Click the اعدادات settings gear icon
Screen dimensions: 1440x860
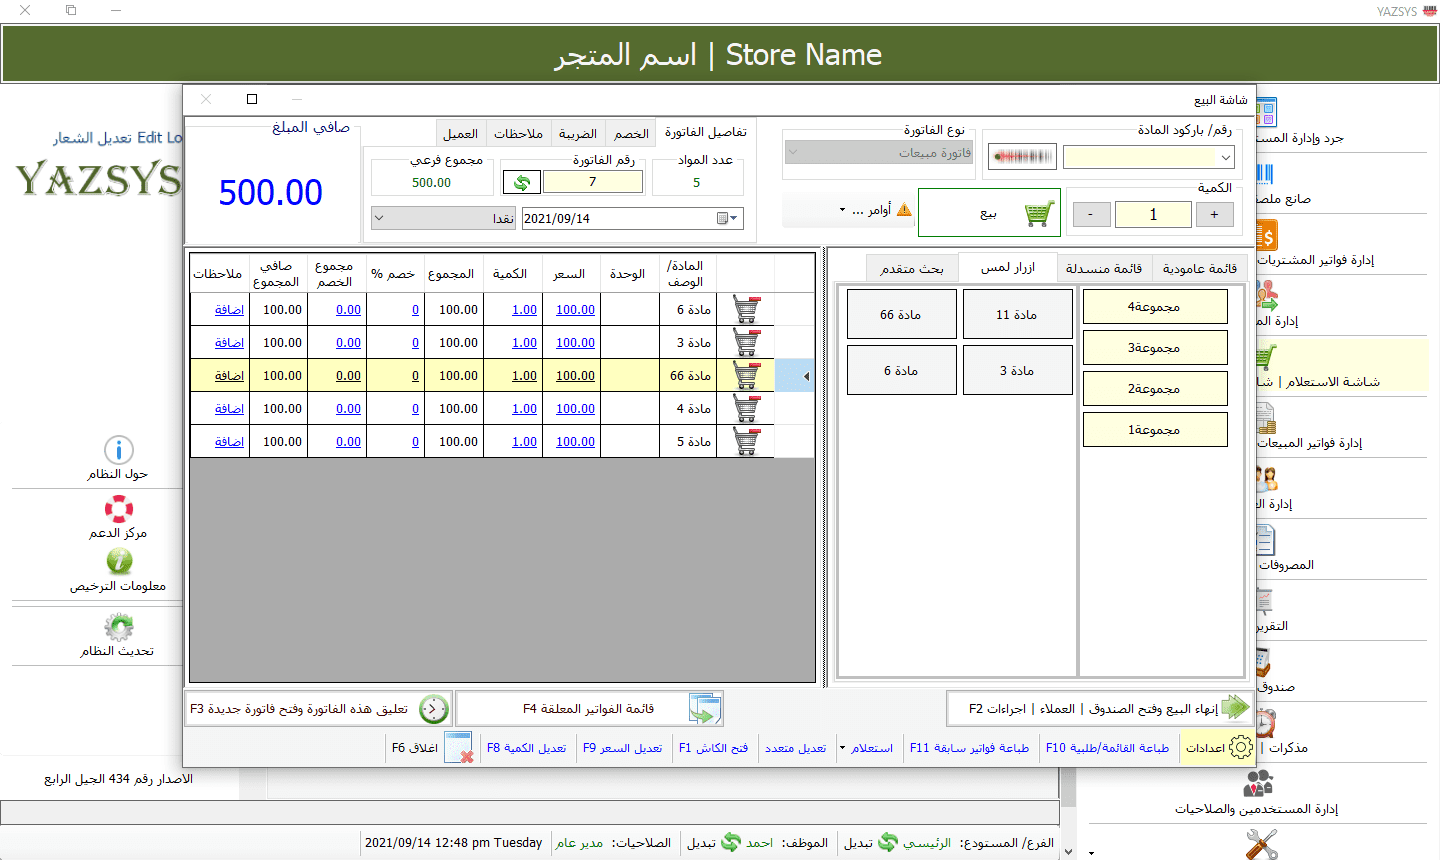(1240, 747)
